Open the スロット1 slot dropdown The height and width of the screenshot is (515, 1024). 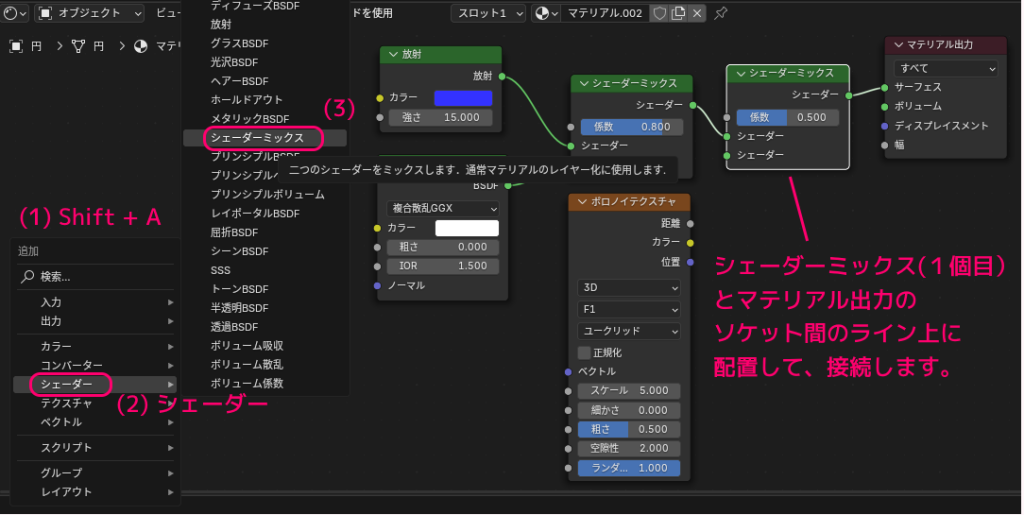(488, 13)
